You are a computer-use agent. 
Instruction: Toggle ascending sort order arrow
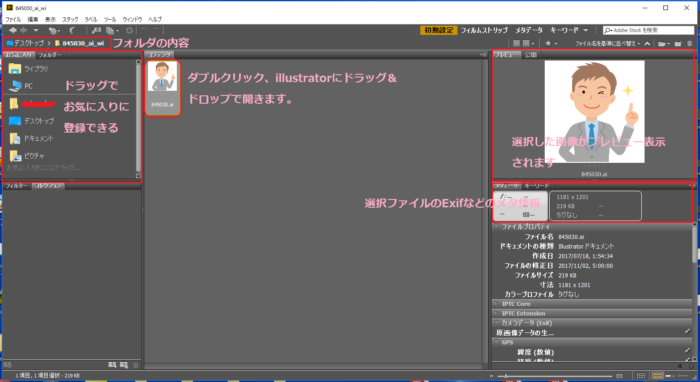(647, 43)
